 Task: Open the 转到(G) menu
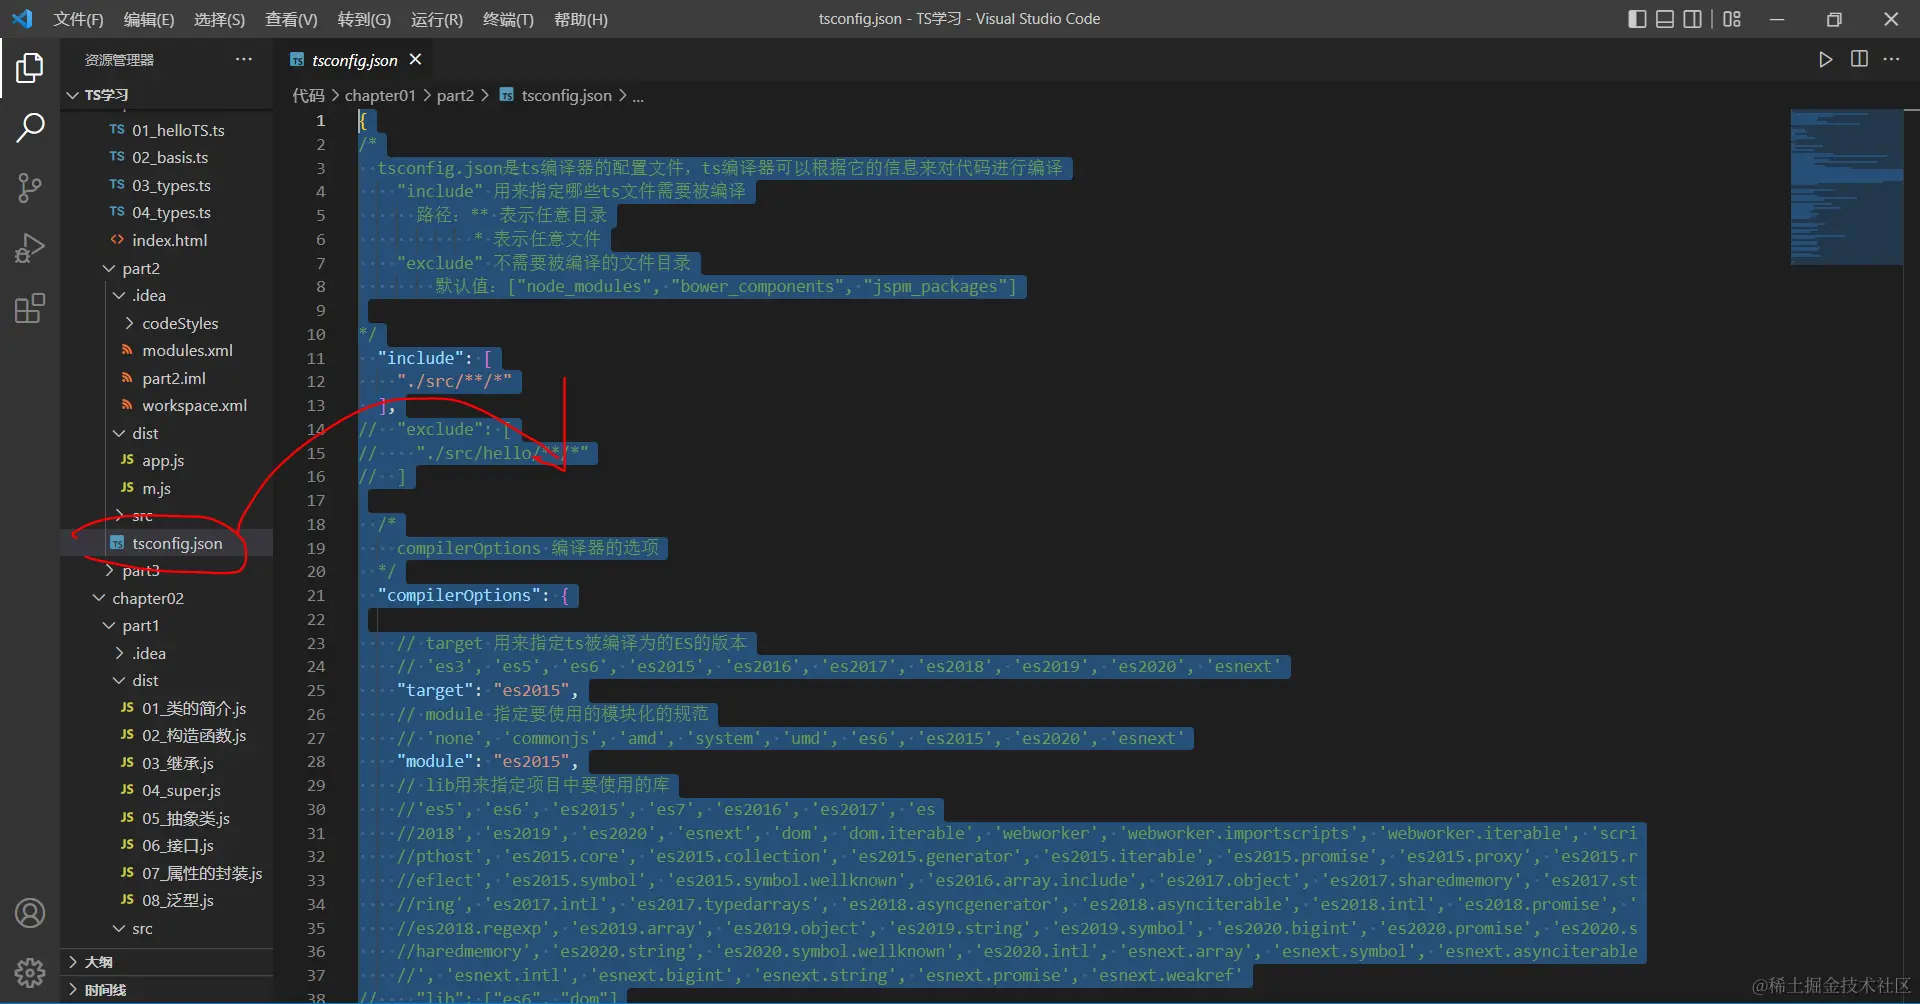(x=364, y=19)
